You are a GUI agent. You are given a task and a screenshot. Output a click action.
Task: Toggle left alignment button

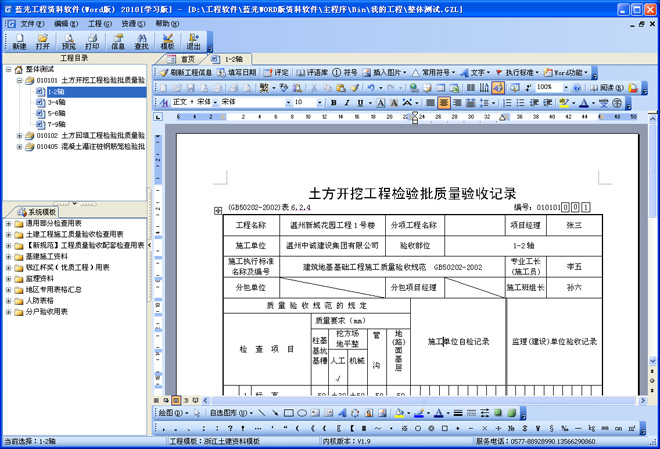[430, 102]
